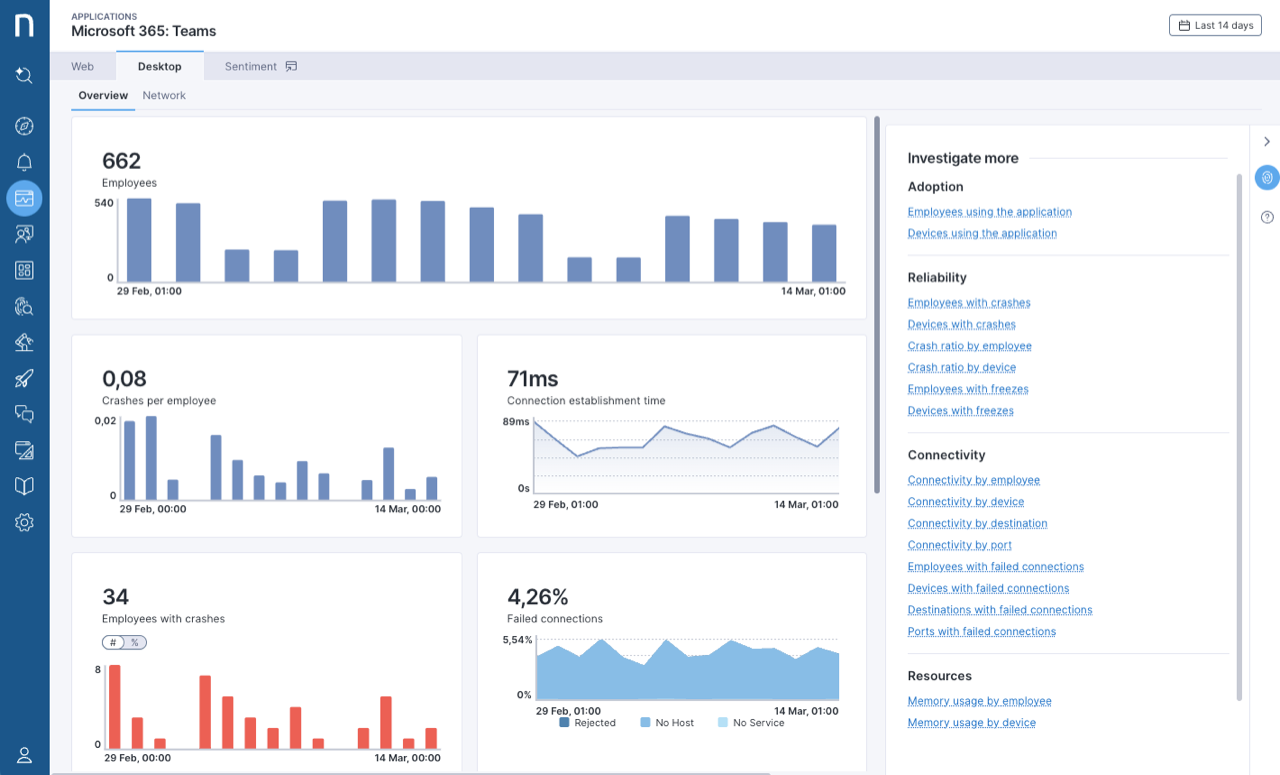Open Employees with crashes link
Image resolution: width=1280 pixels, height=775 pixels.
point(969,302)
